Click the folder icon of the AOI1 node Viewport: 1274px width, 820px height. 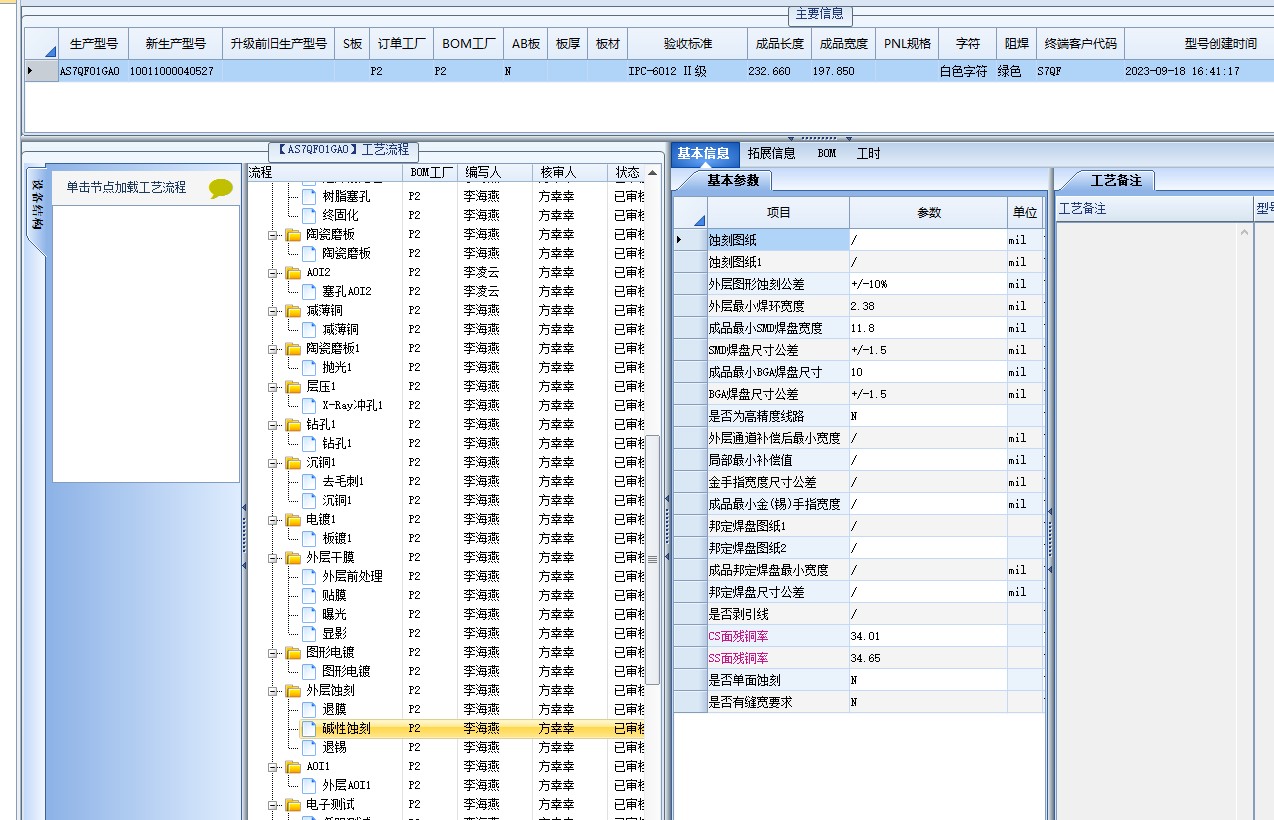293,766
